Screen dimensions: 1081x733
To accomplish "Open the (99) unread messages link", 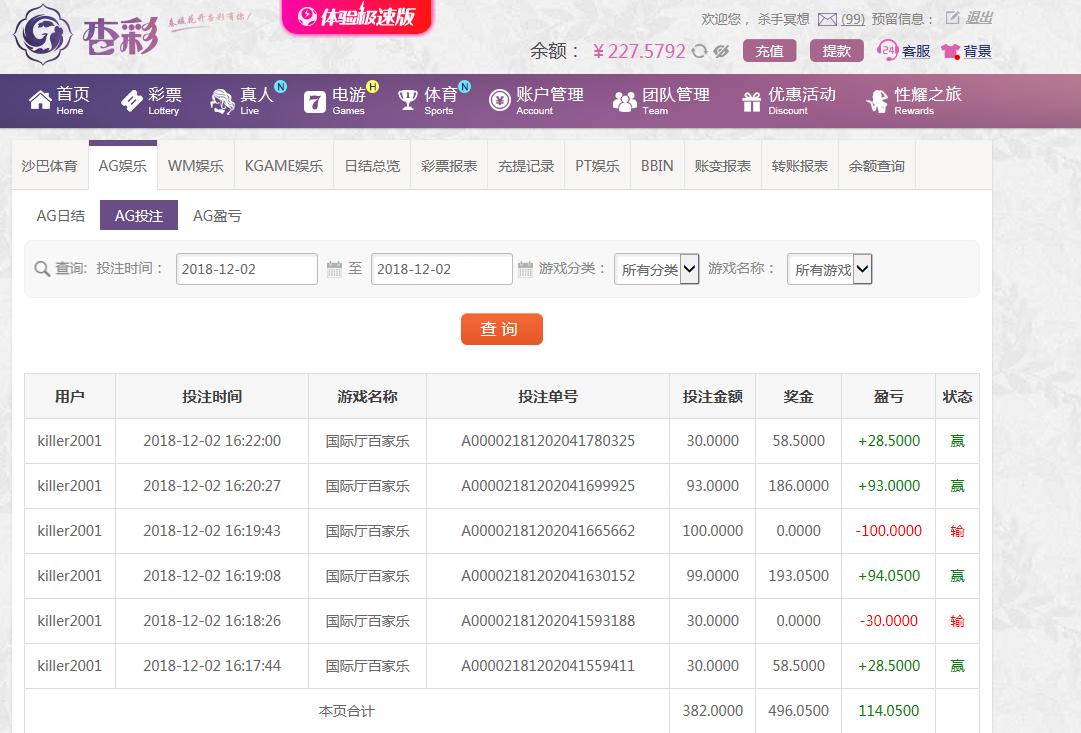I will click(853, 19).
